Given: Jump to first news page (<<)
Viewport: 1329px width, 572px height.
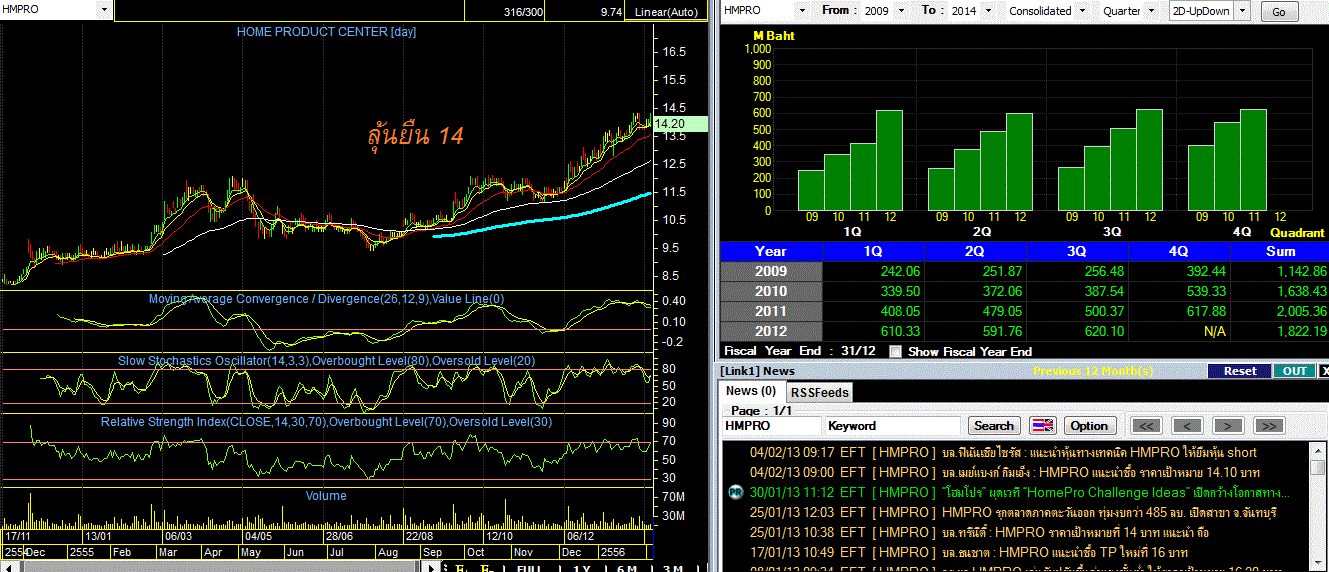Looking at the screenshot, I should click(1145, 425).
